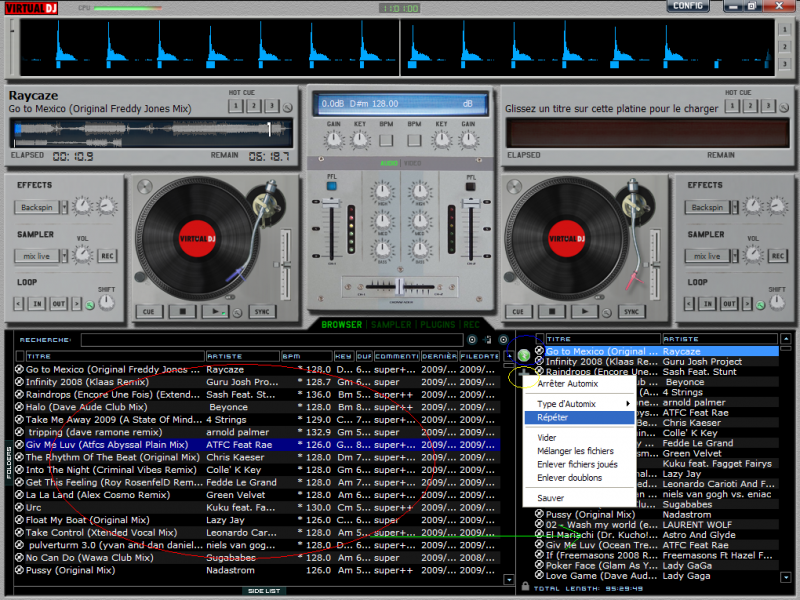Image resolution: width=800 pixels, height=600 pixels.
Task: Click the round icon beside left deck hot cues
Action: 288,107
